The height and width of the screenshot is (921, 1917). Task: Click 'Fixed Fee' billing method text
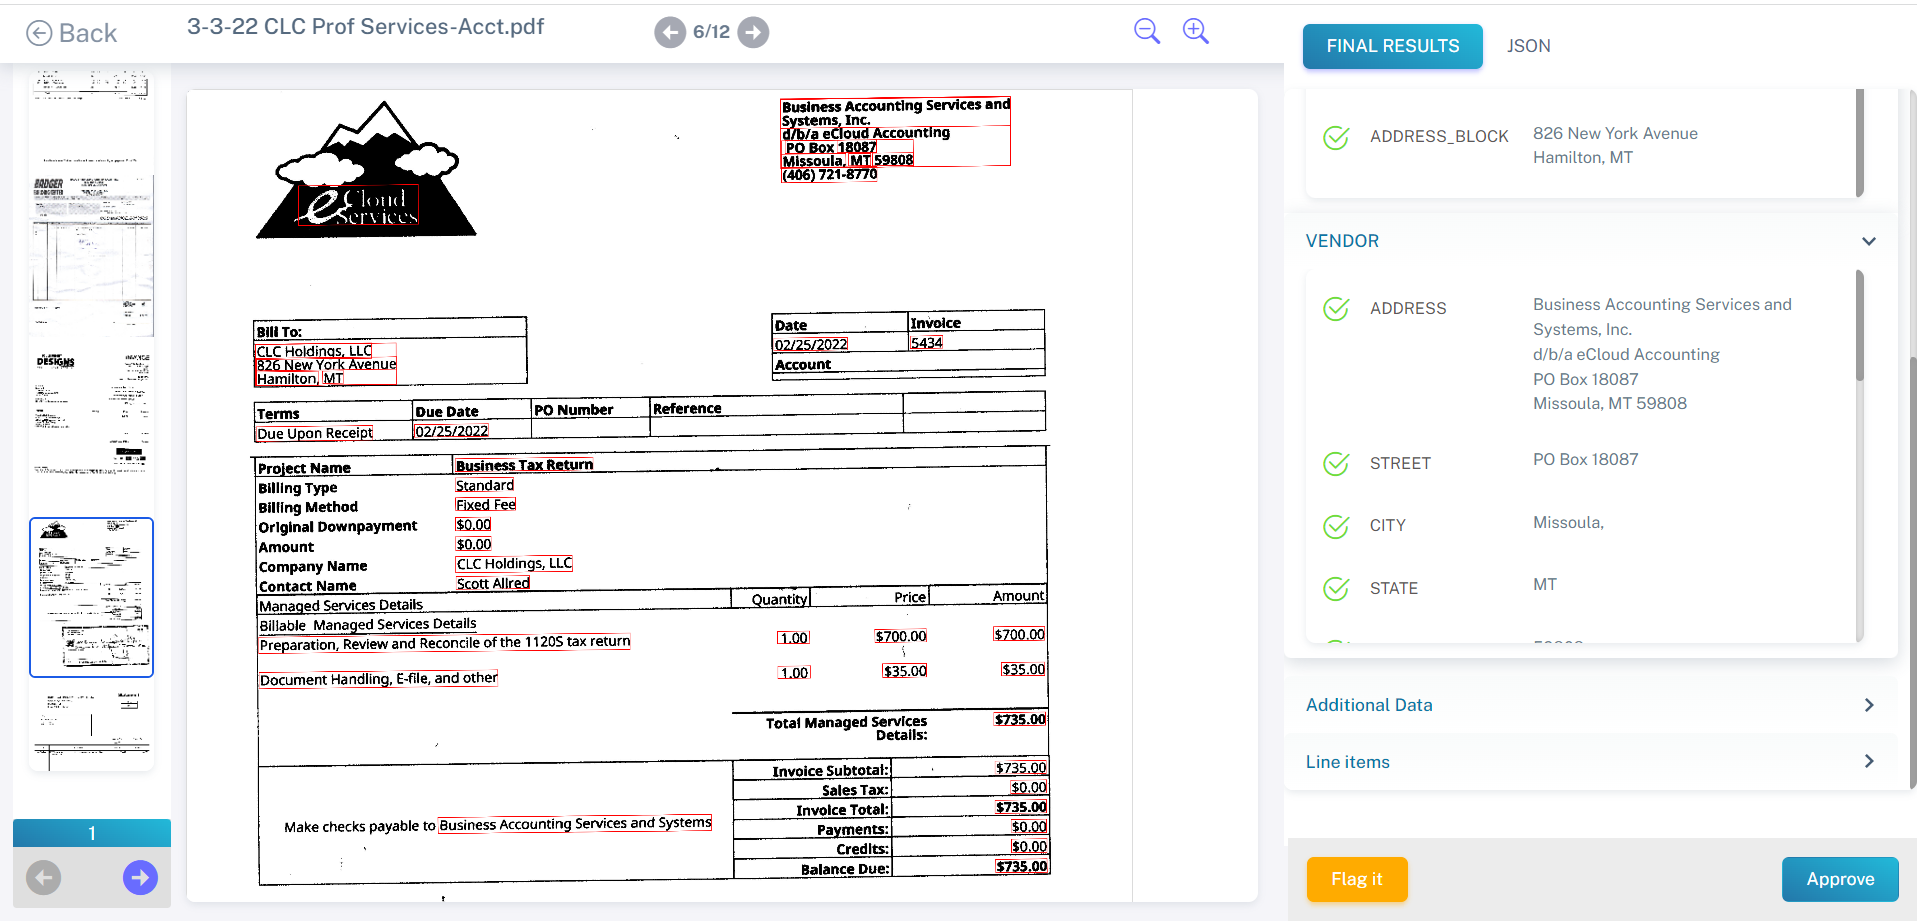pyautogui.click(x=486, y=505)
